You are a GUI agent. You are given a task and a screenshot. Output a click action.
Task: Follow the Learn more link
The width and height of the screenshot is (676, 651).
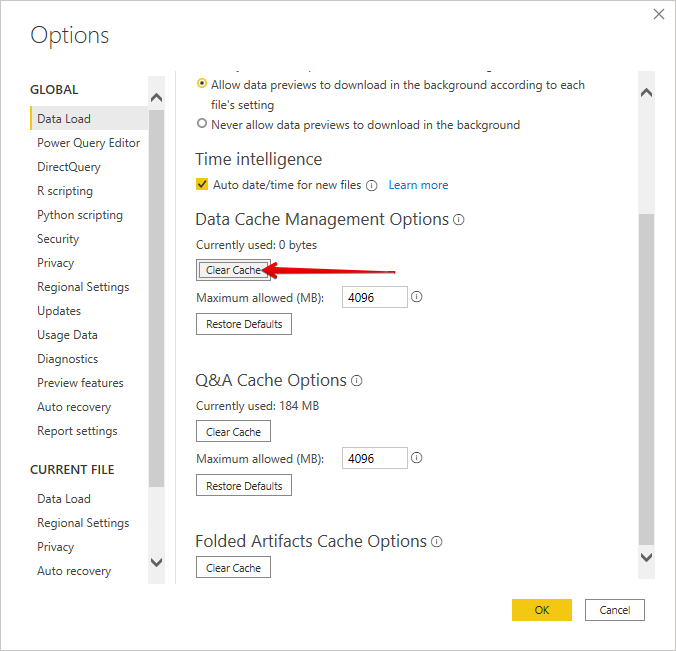[x=418, y=185]
